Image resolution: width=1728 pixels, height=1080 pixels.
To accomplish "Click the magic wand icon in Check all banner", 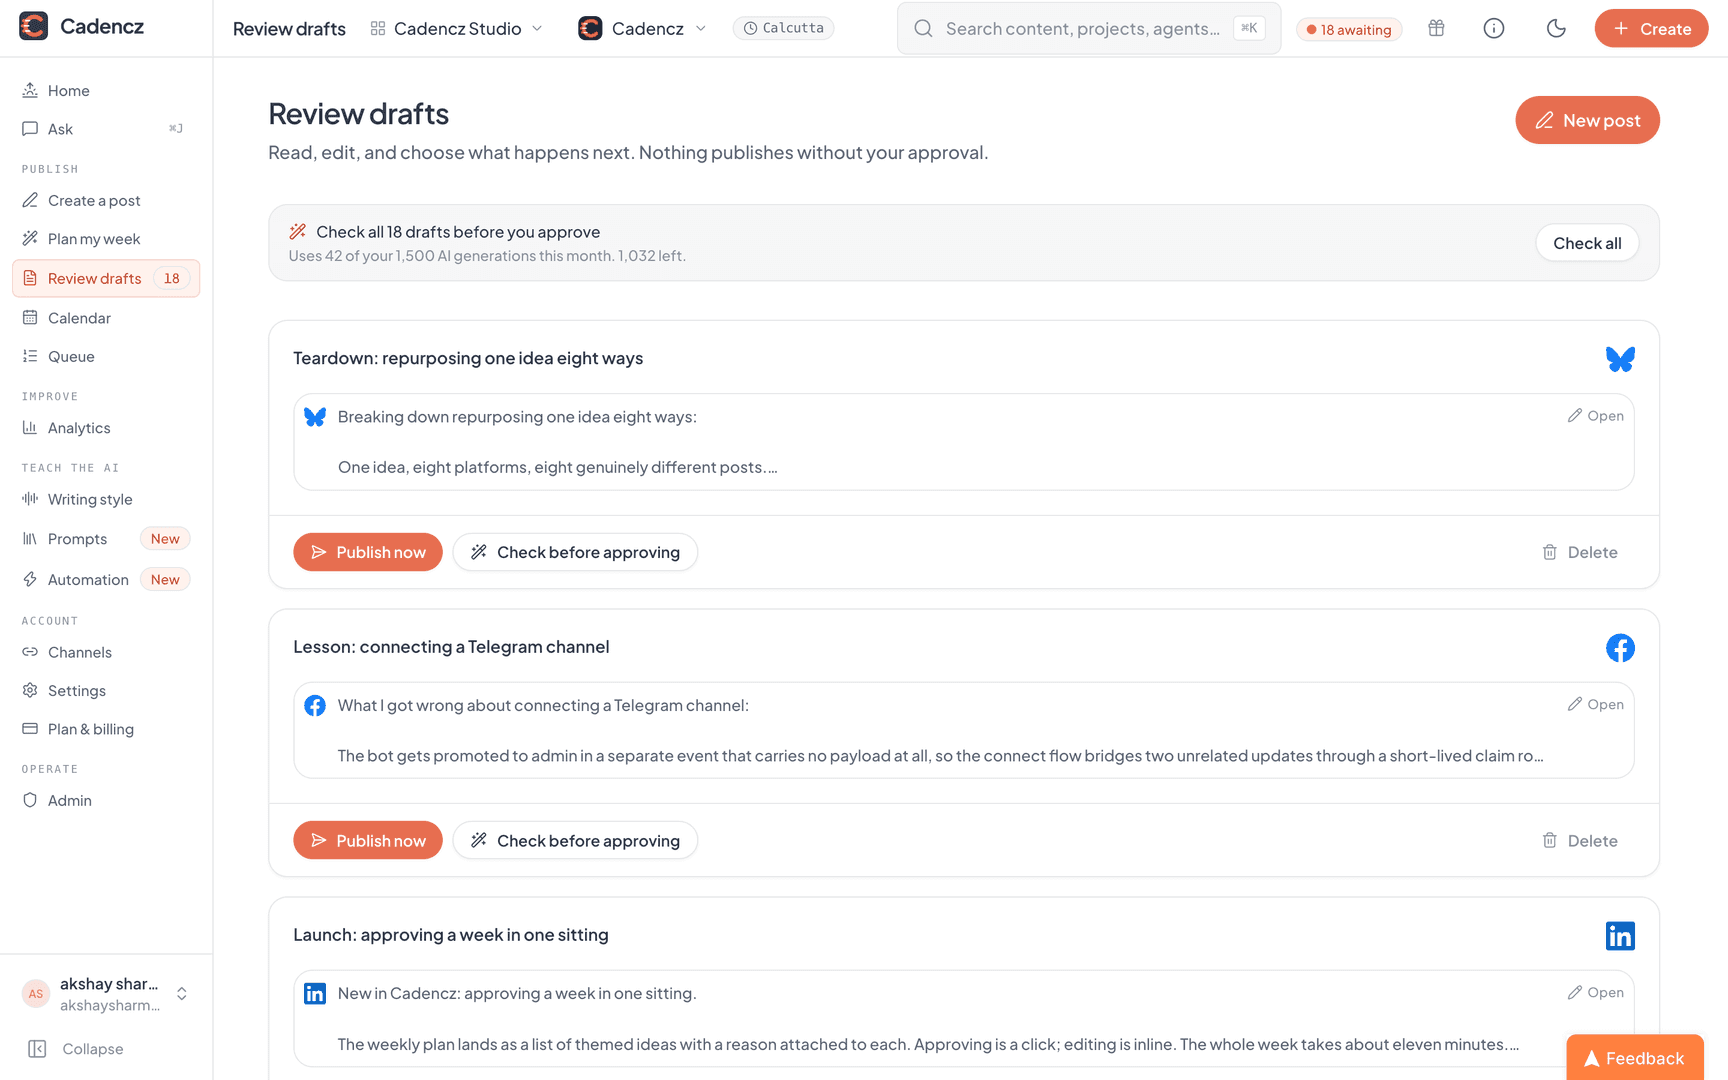I will (x=298, y=232).
